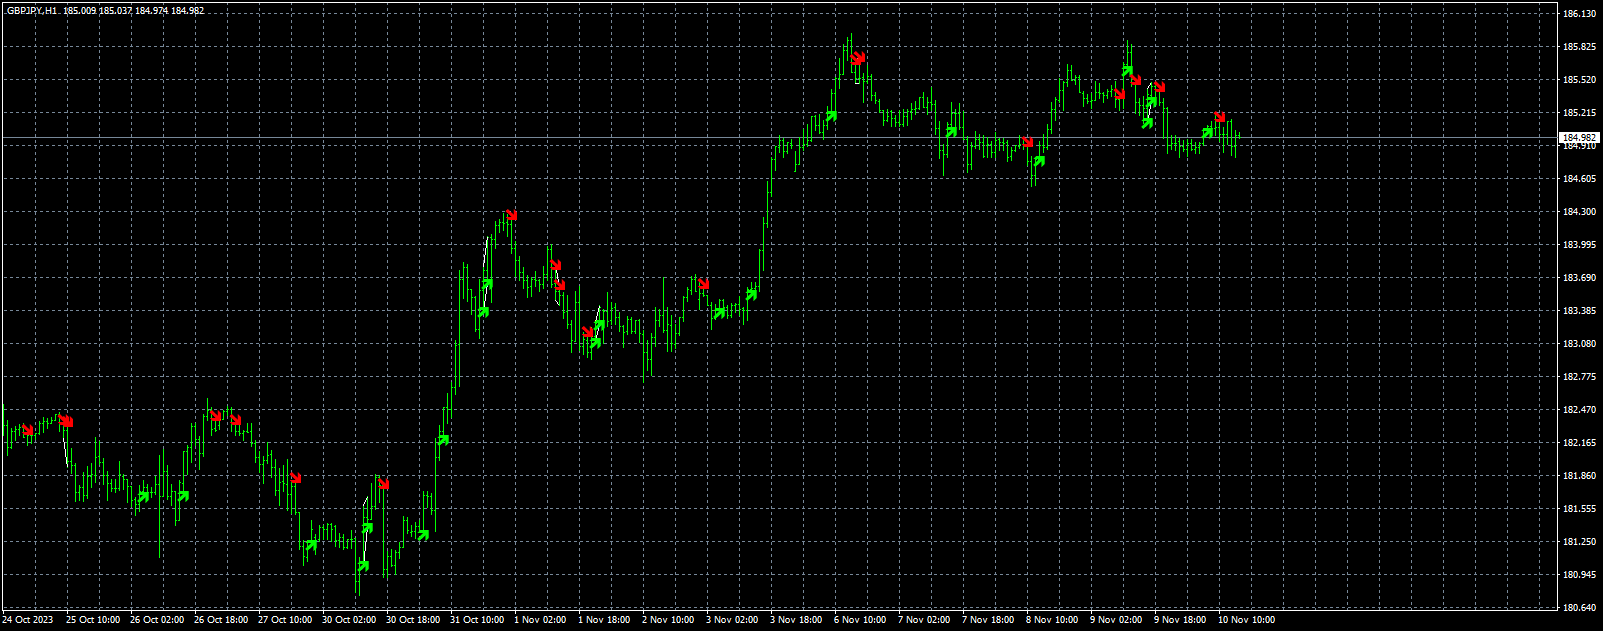Click price axis label 183.385

[x=1579, y=311]
